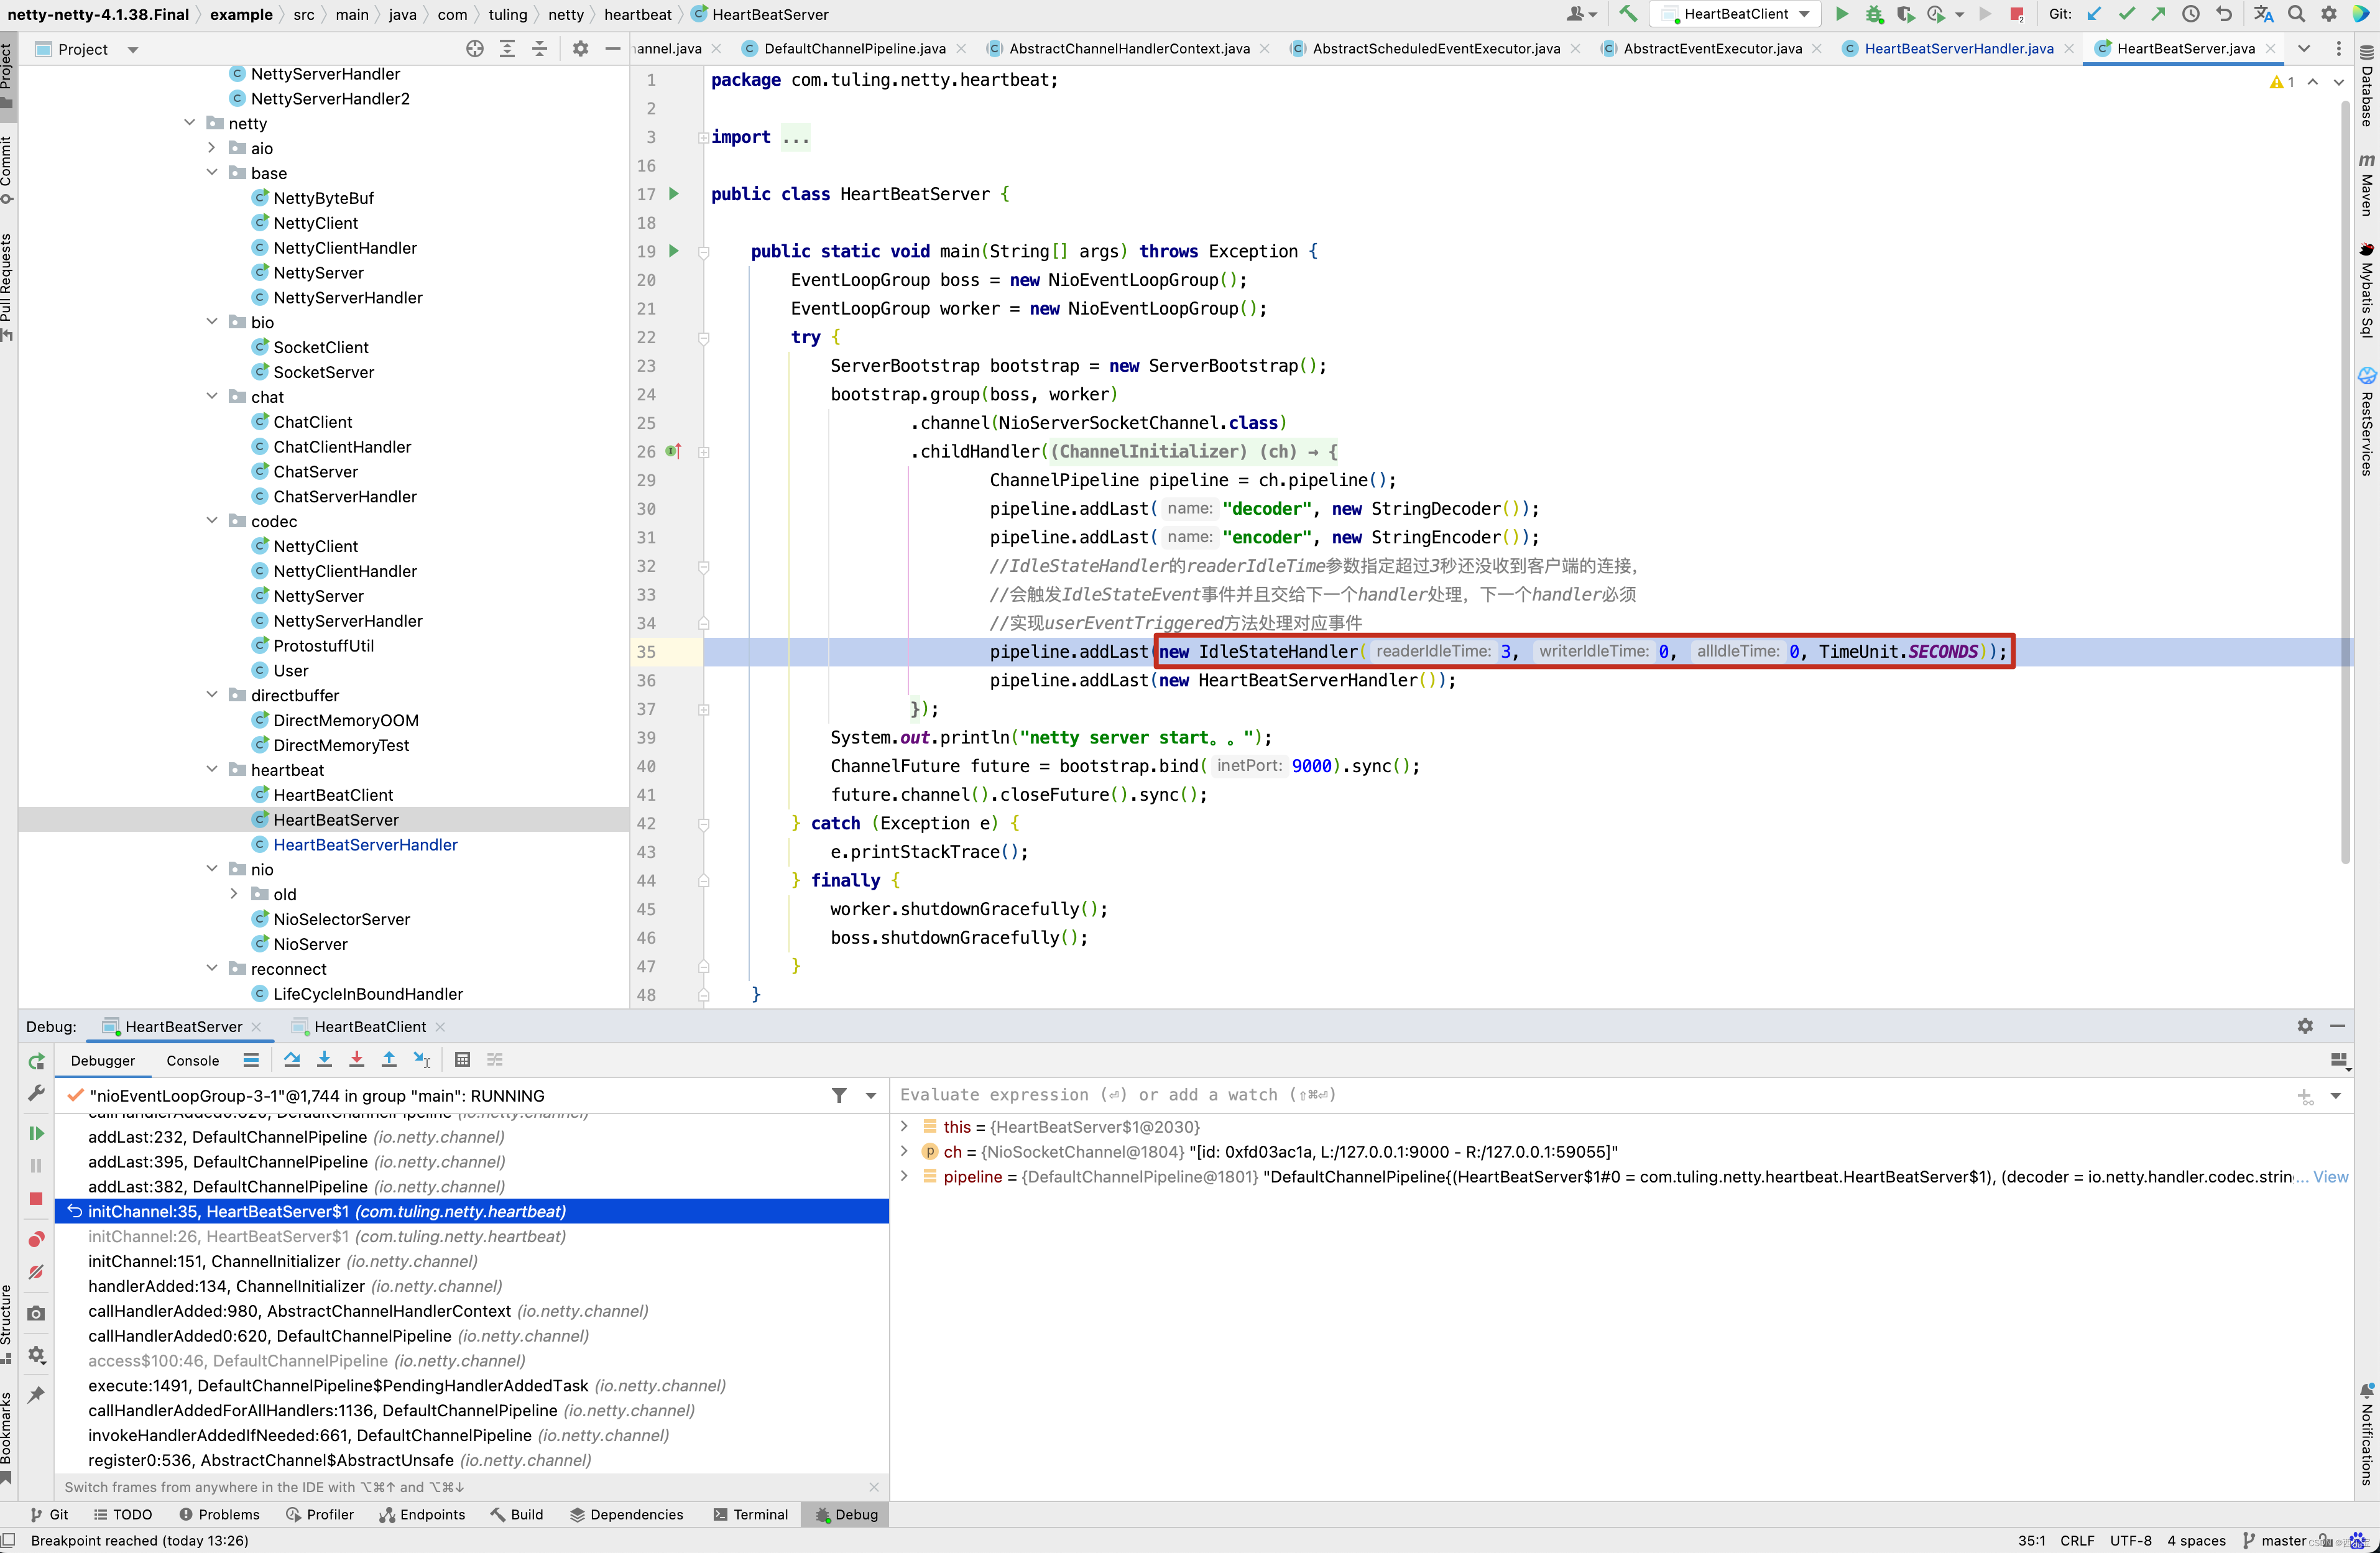
Task: Run main method gutter arrow line 19
Action: [x=674, y=250]
